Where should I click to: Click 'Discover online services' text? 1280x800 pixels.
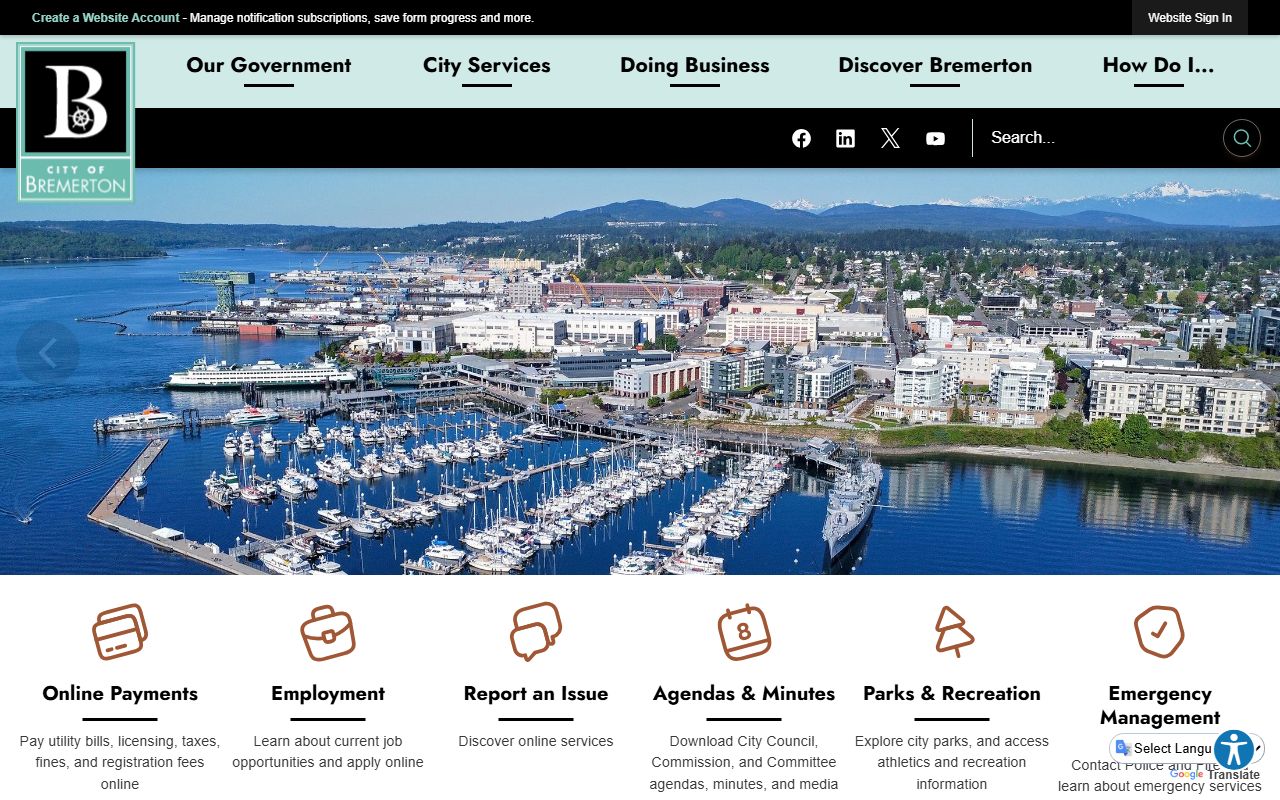[x=536, y=741]
